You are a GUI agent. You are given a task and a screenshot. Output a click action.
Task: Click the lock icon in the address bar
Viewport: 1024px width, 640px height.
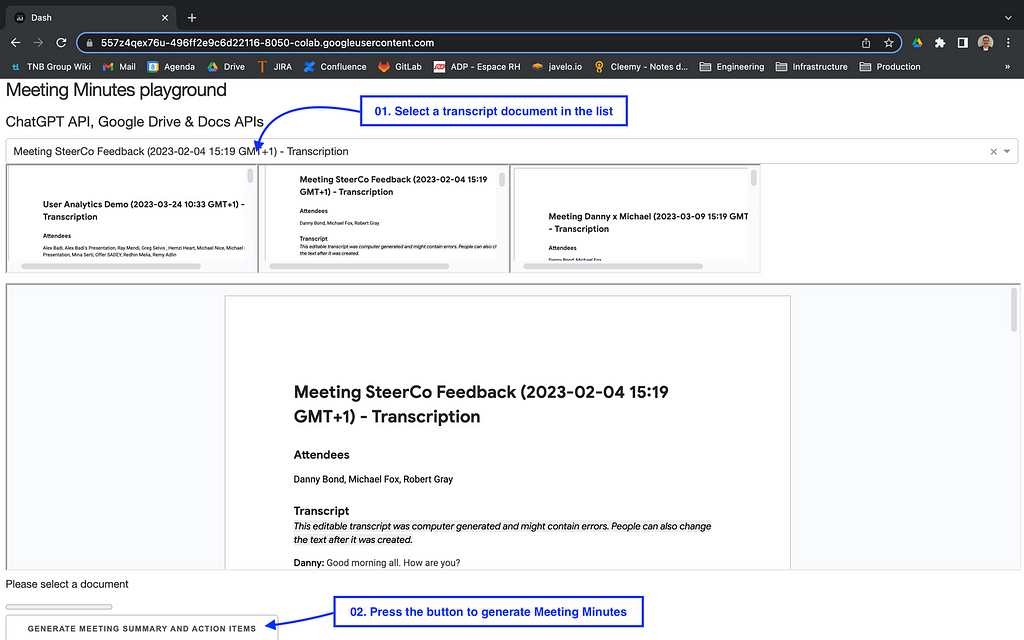coord(89,43)
